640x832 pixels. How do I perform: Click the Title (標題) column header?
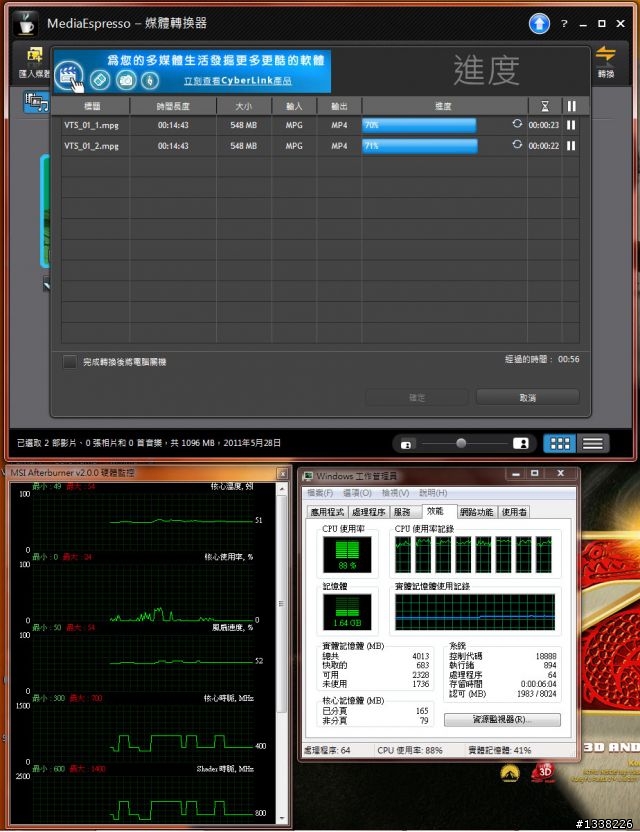point(92,106)
